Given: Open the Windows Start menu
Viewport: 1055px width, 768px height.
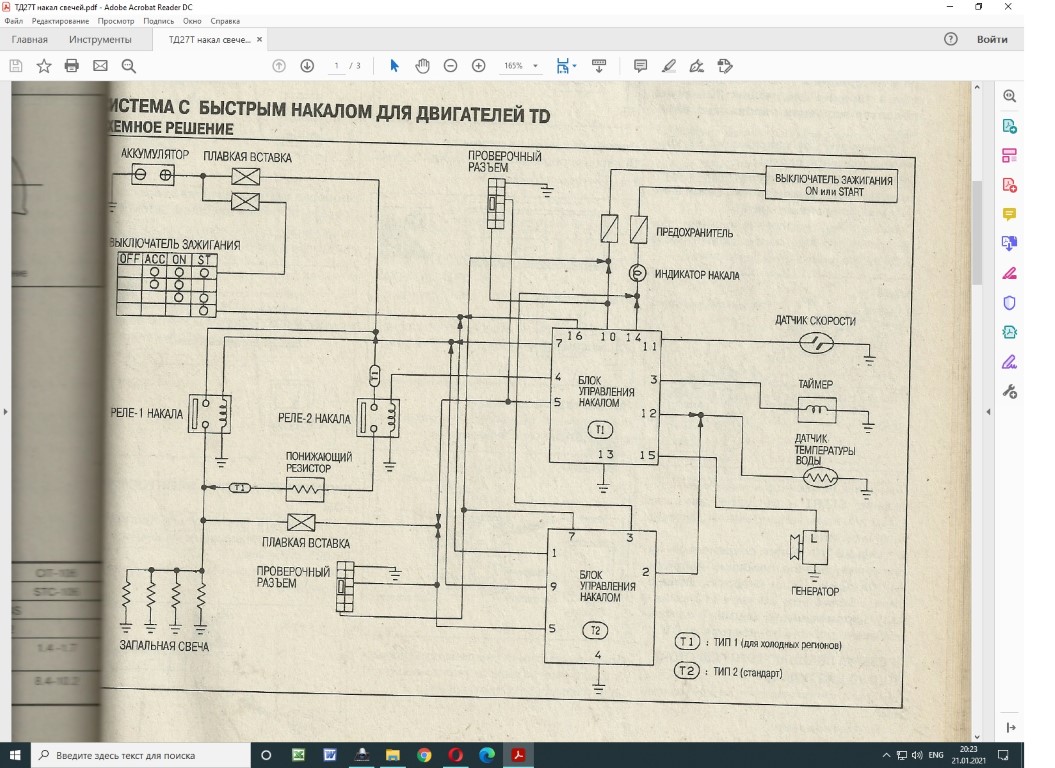Looking at the screenshot, I should pyautogui.click(x=15, y=755).
